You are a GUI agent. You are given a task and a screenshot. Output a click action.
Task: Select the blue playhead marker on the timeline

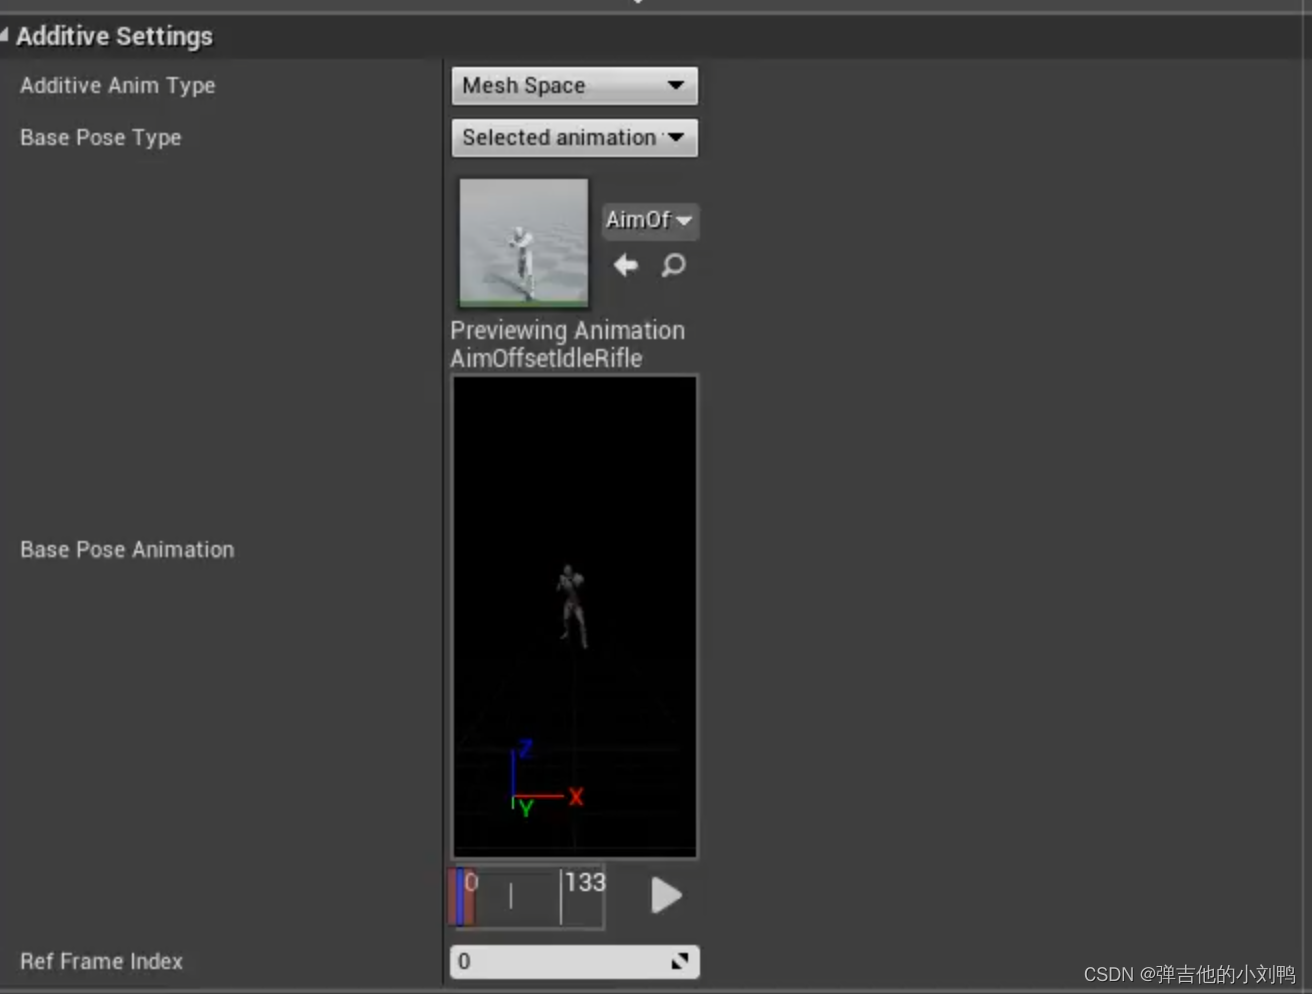pos(462,895)
